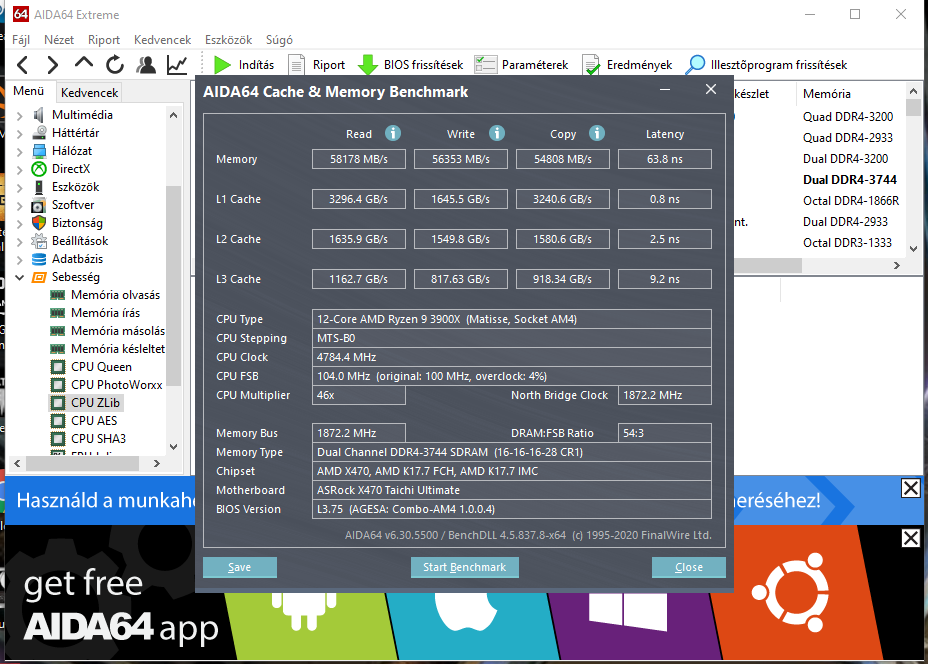Select CPU AES benchmark
928x664 pixels.
[x=94, y=421]
